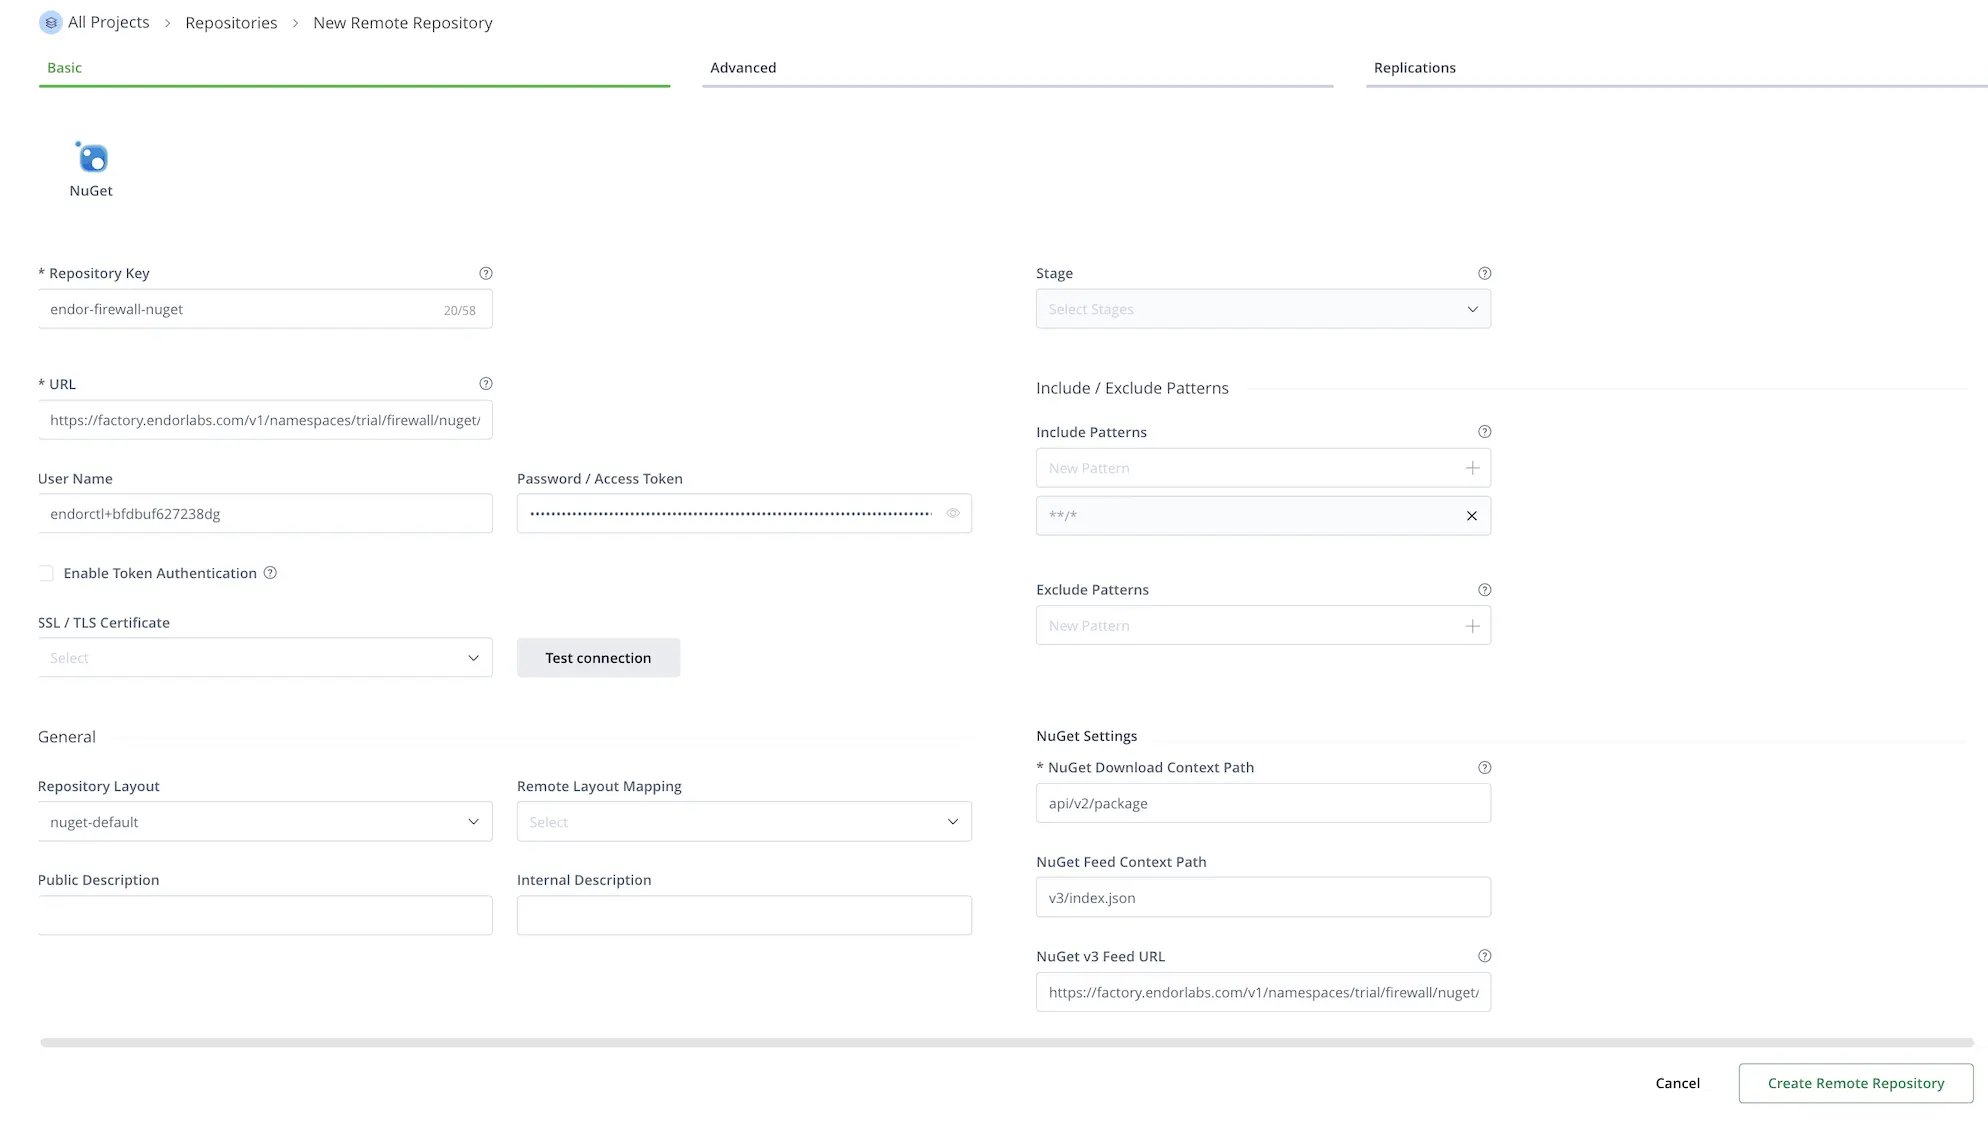Reveal password with the eye icon
The image size is (1988, 1131).
[x=953, y=513]
